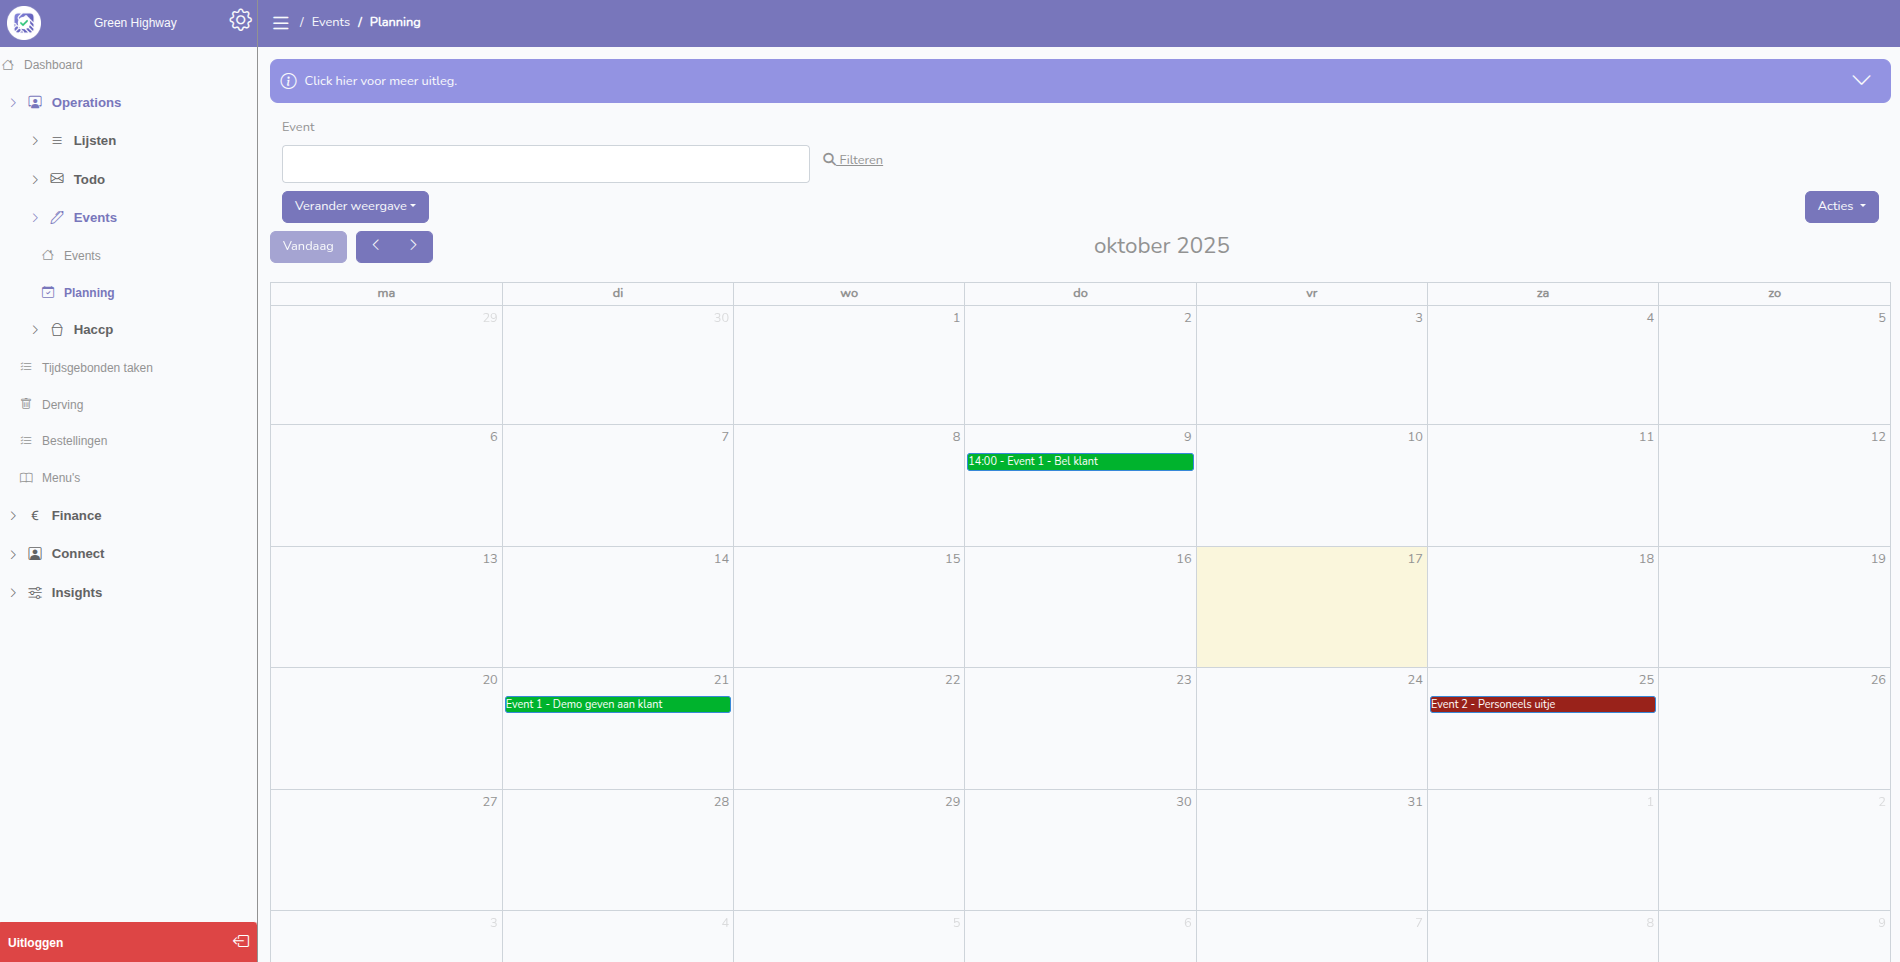The image size is (1900, 962).
Task: Open the green 14:00 Bel klant event
Action: pos(1079,461)
